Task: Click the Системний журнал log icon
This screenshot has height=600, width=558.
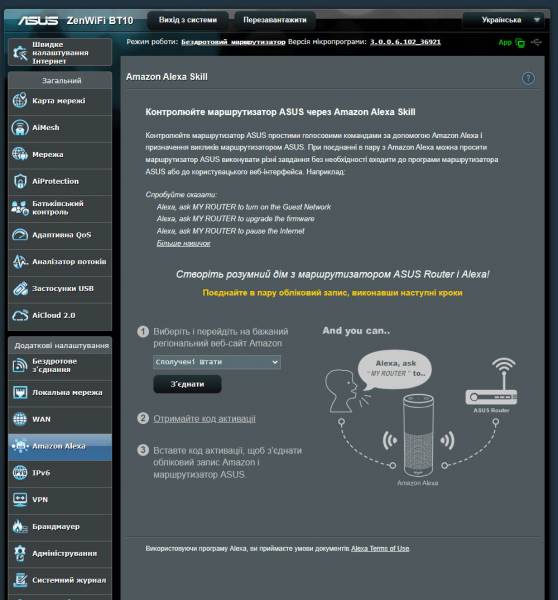Action: pos(20,580)
